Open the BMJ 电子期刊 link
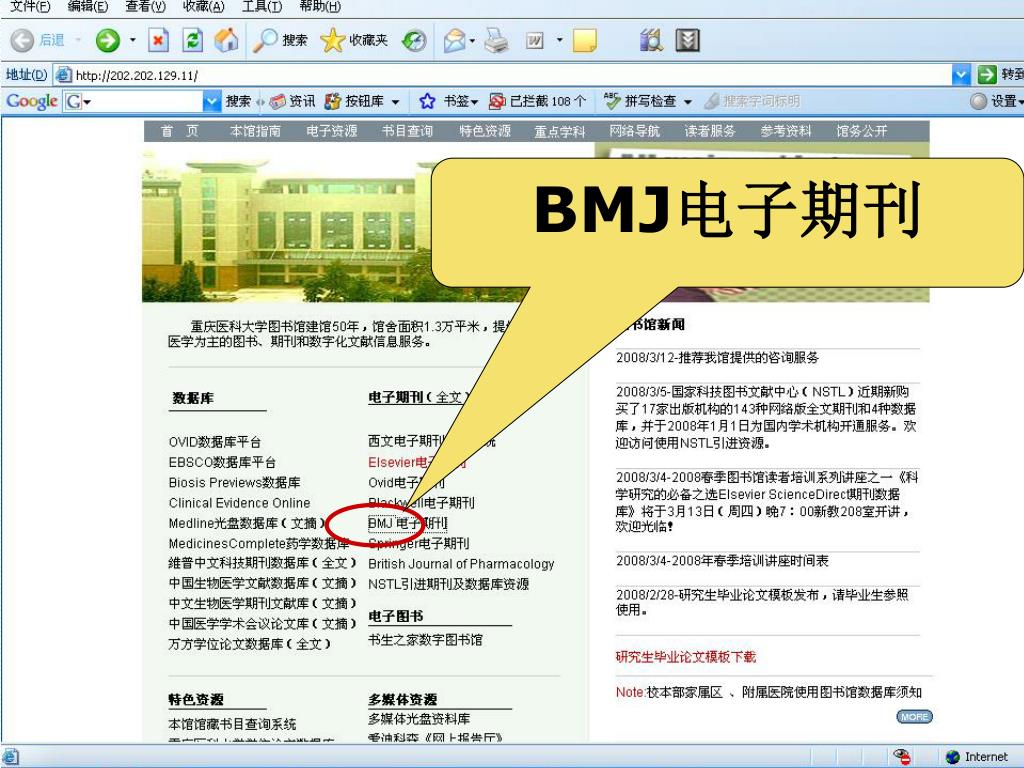This screenshot has width=1024, height=768. coord(408,523)
